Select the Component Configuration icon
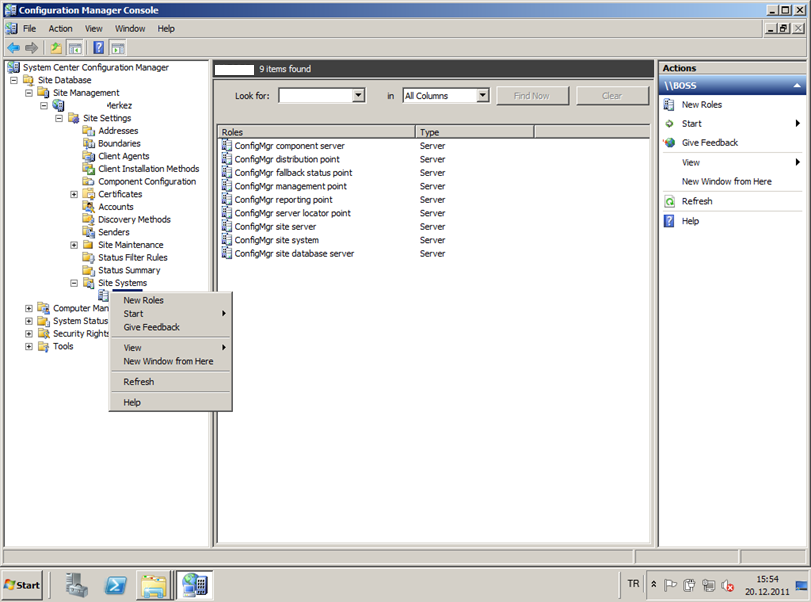 pyautogui.click(x=88, y=182)
